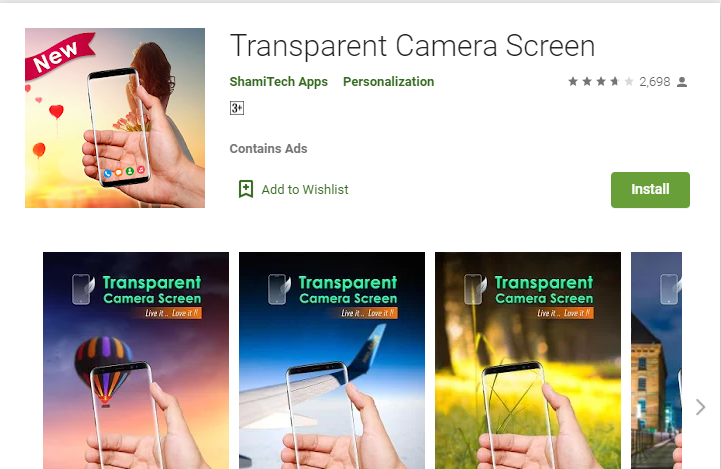Open the yellow grass field screenshot
This screenshot has width=721, height=469.
[527, 360]
